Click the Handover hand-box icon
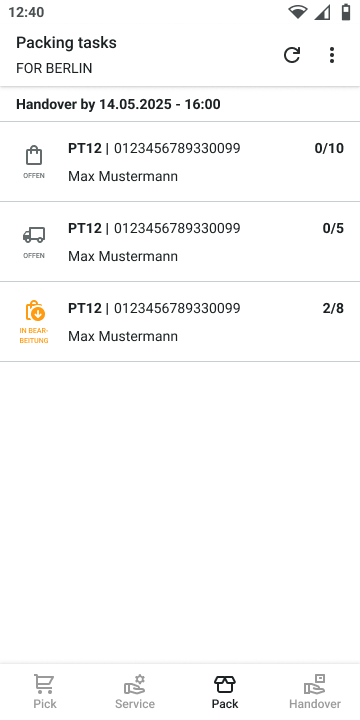 (315, 684)
